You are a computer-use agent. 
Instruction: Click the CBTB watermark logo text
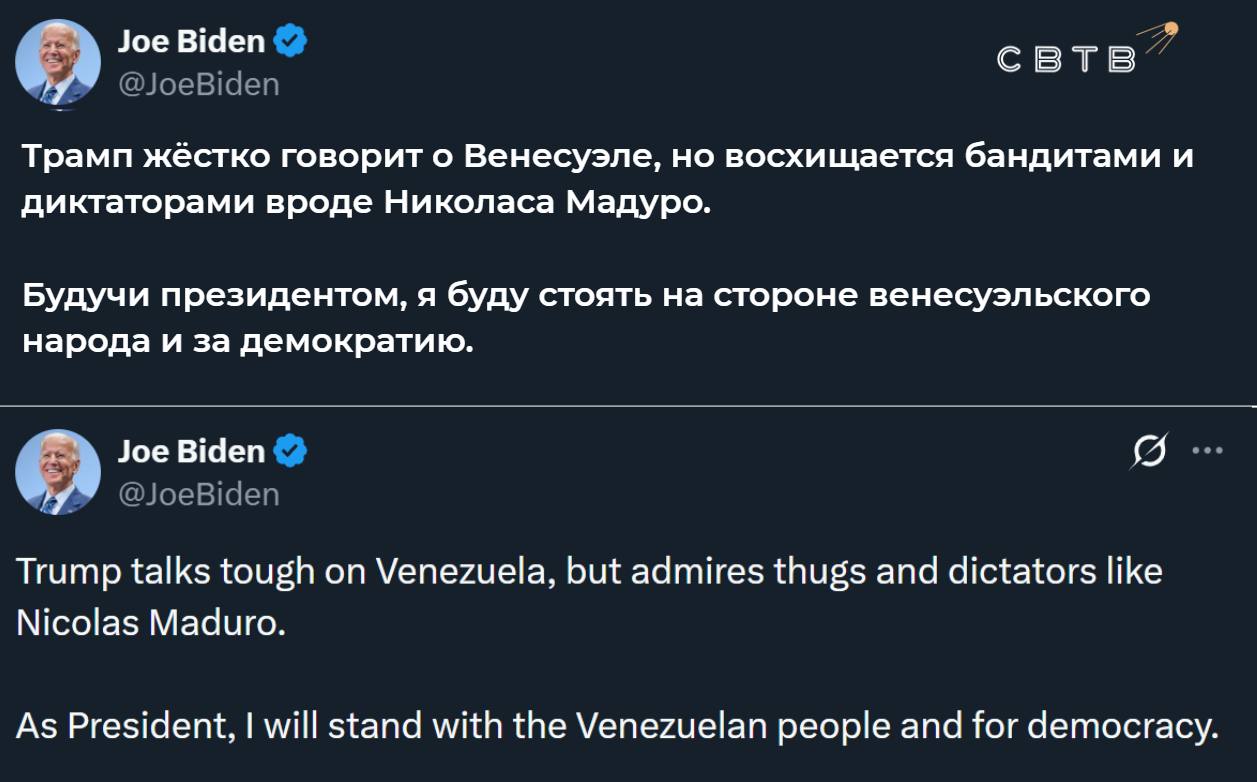pos(1067,60)
